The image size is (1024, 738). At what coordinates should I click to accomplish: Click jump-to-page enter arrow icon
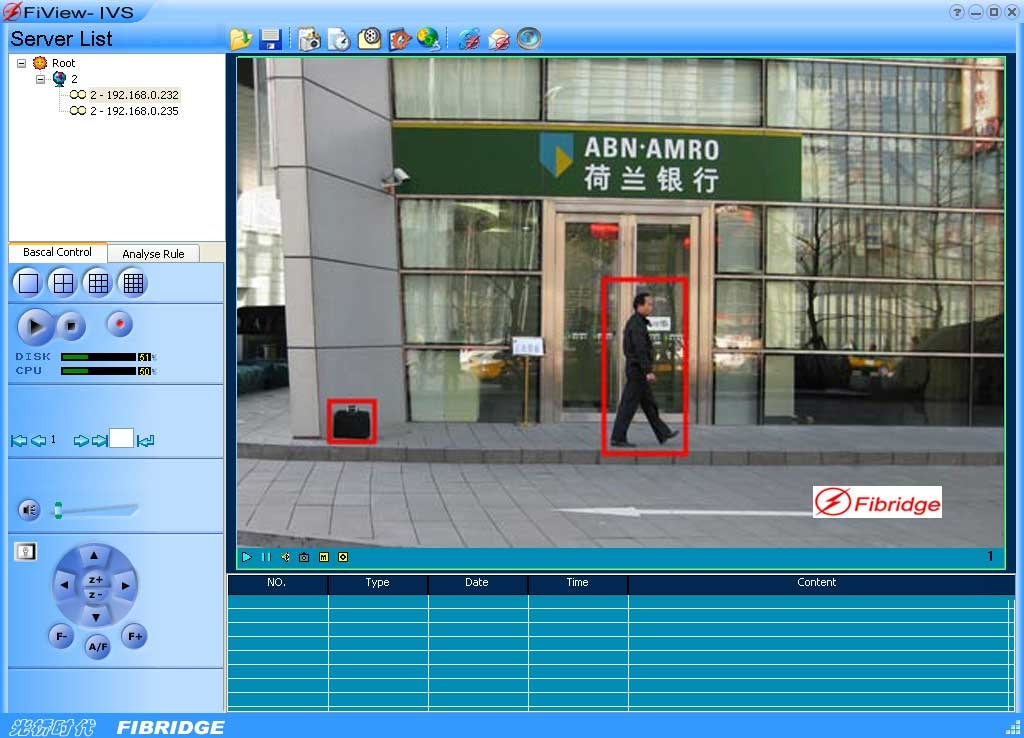(146, 441)
